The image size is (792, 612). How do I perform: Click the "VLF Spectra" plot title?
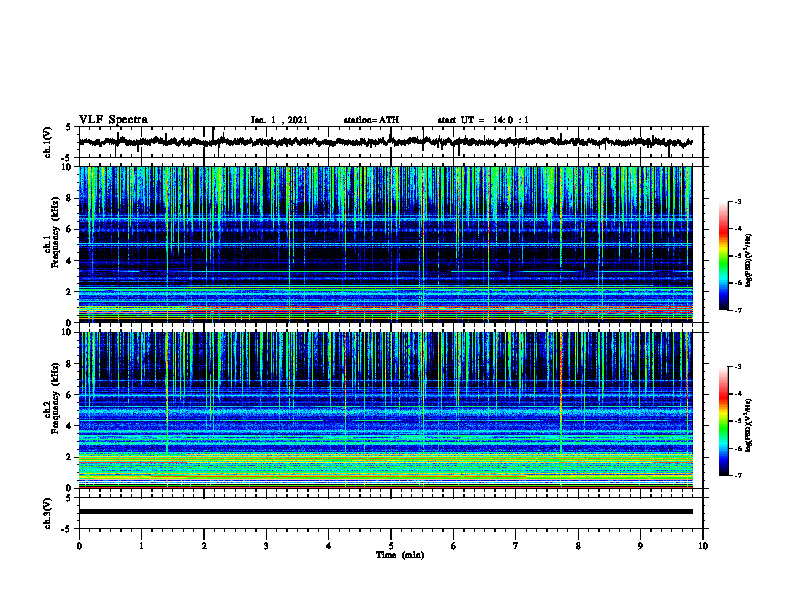tap(113, 120)
